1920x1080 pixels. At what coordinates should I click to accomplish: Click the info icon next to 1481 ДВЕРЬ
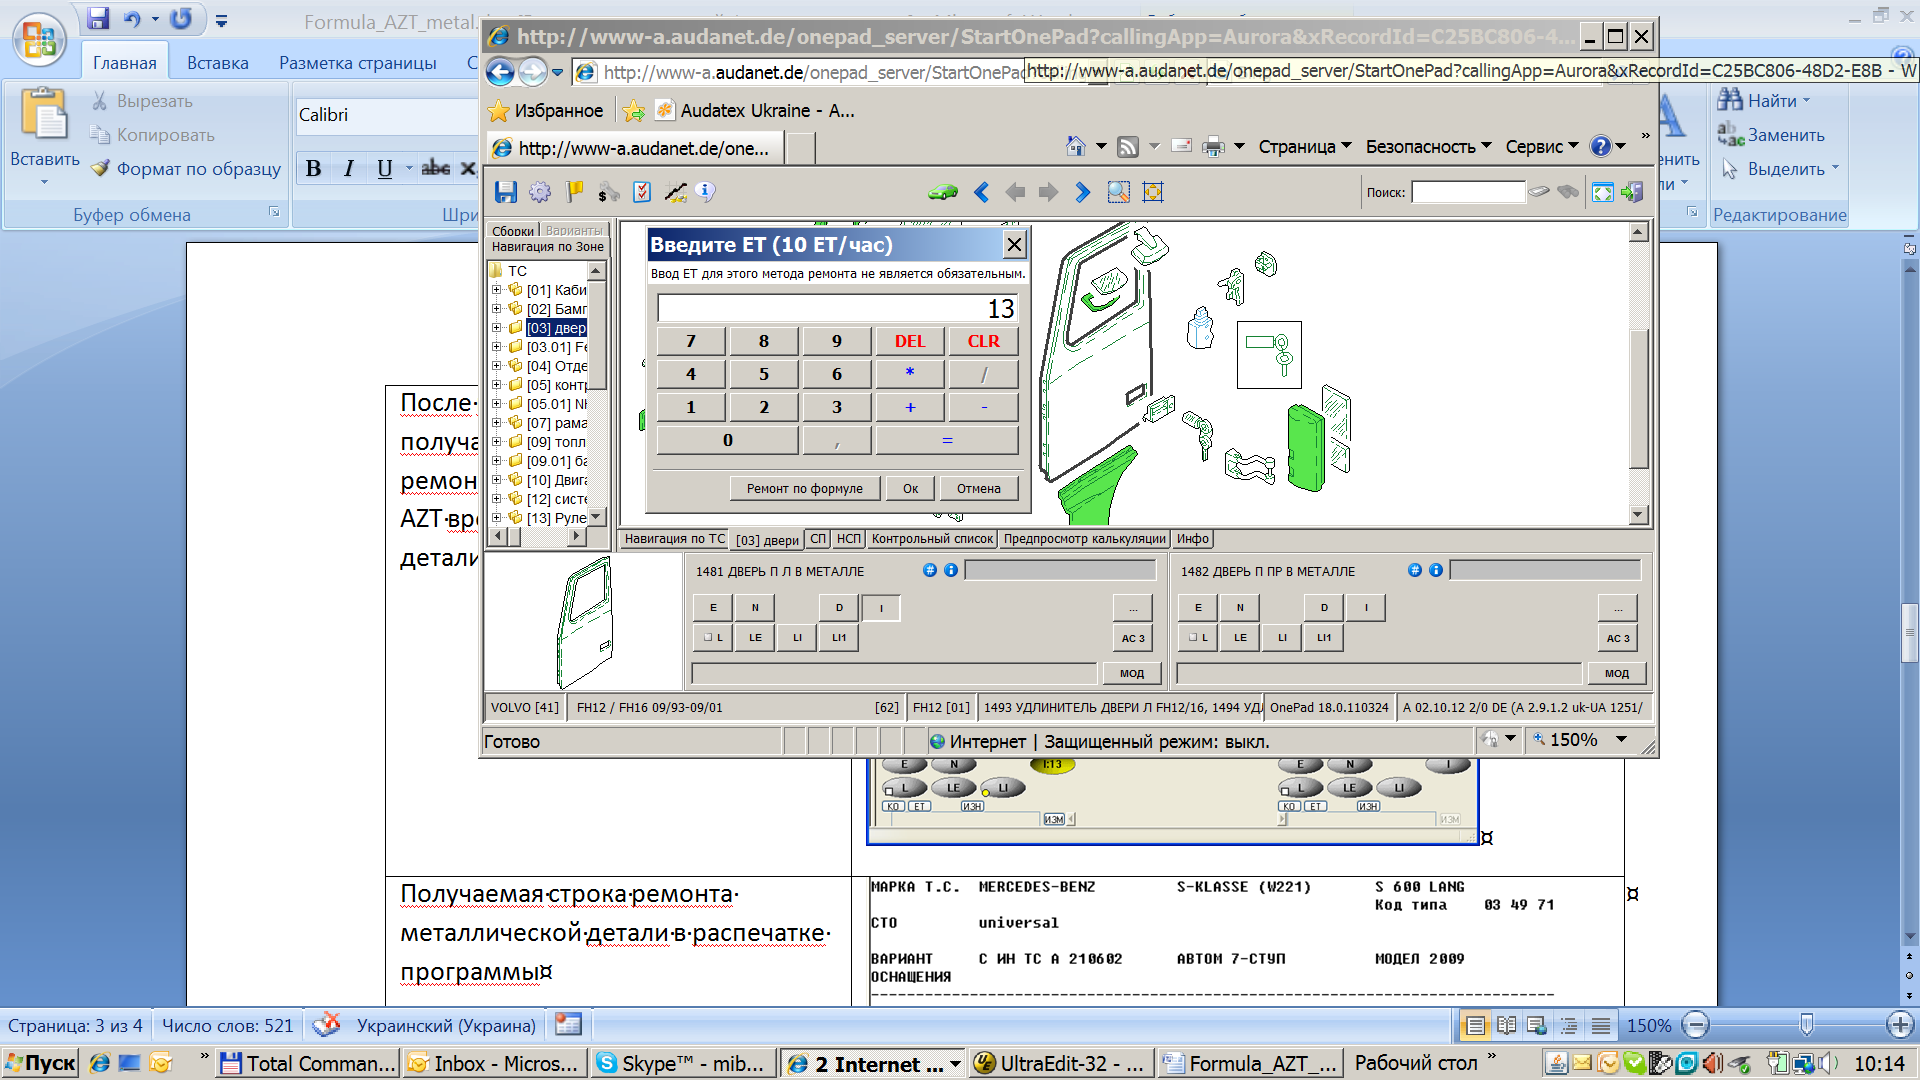point(951,570)
